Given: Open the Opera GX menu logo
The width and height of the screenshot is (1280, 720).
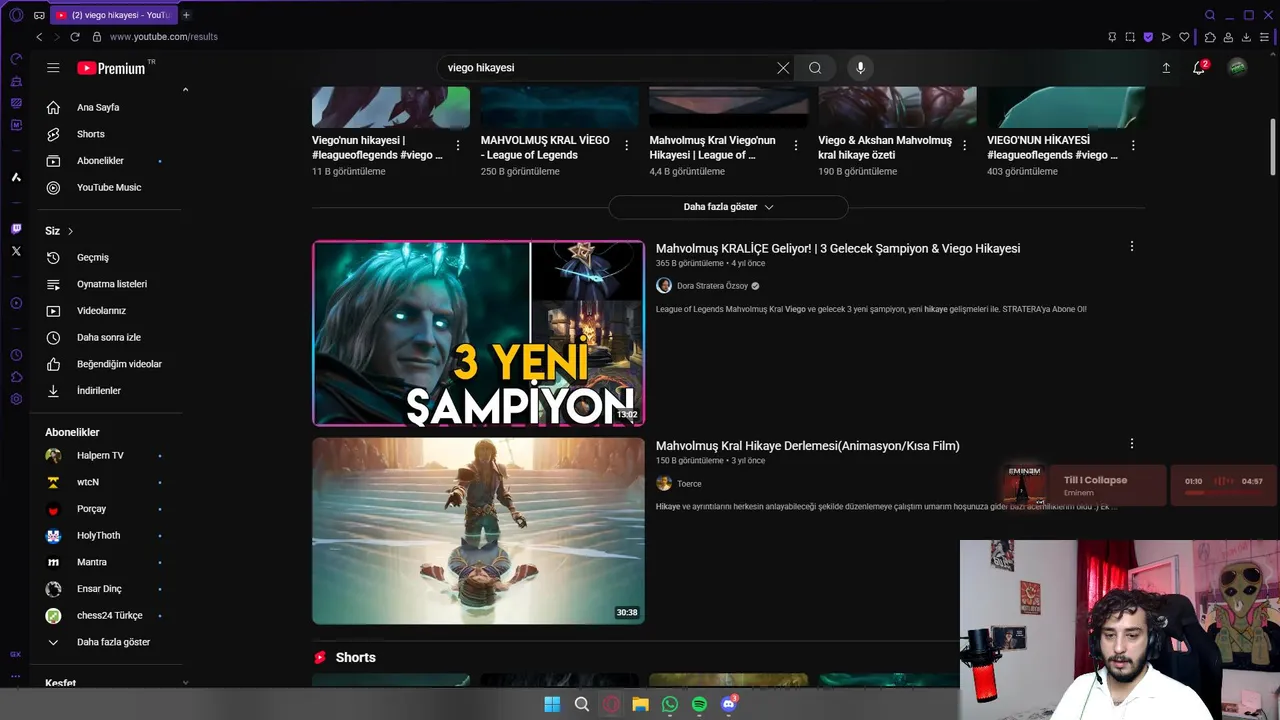Looking at the screenshot, I should (16, 15).
